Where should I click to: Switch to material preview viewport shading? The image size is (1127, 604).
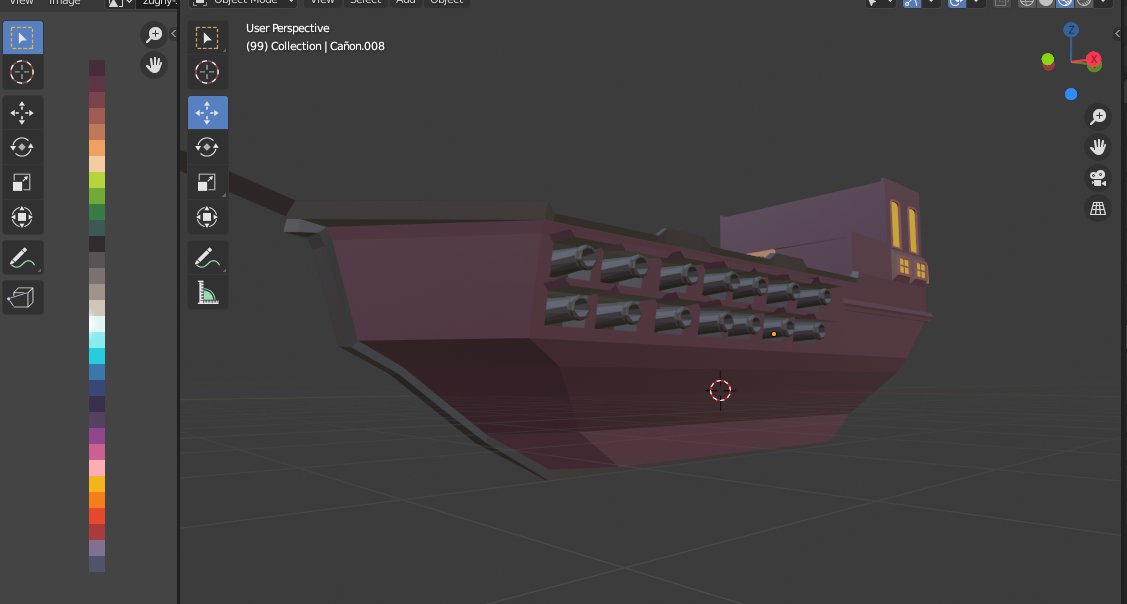1064,2
